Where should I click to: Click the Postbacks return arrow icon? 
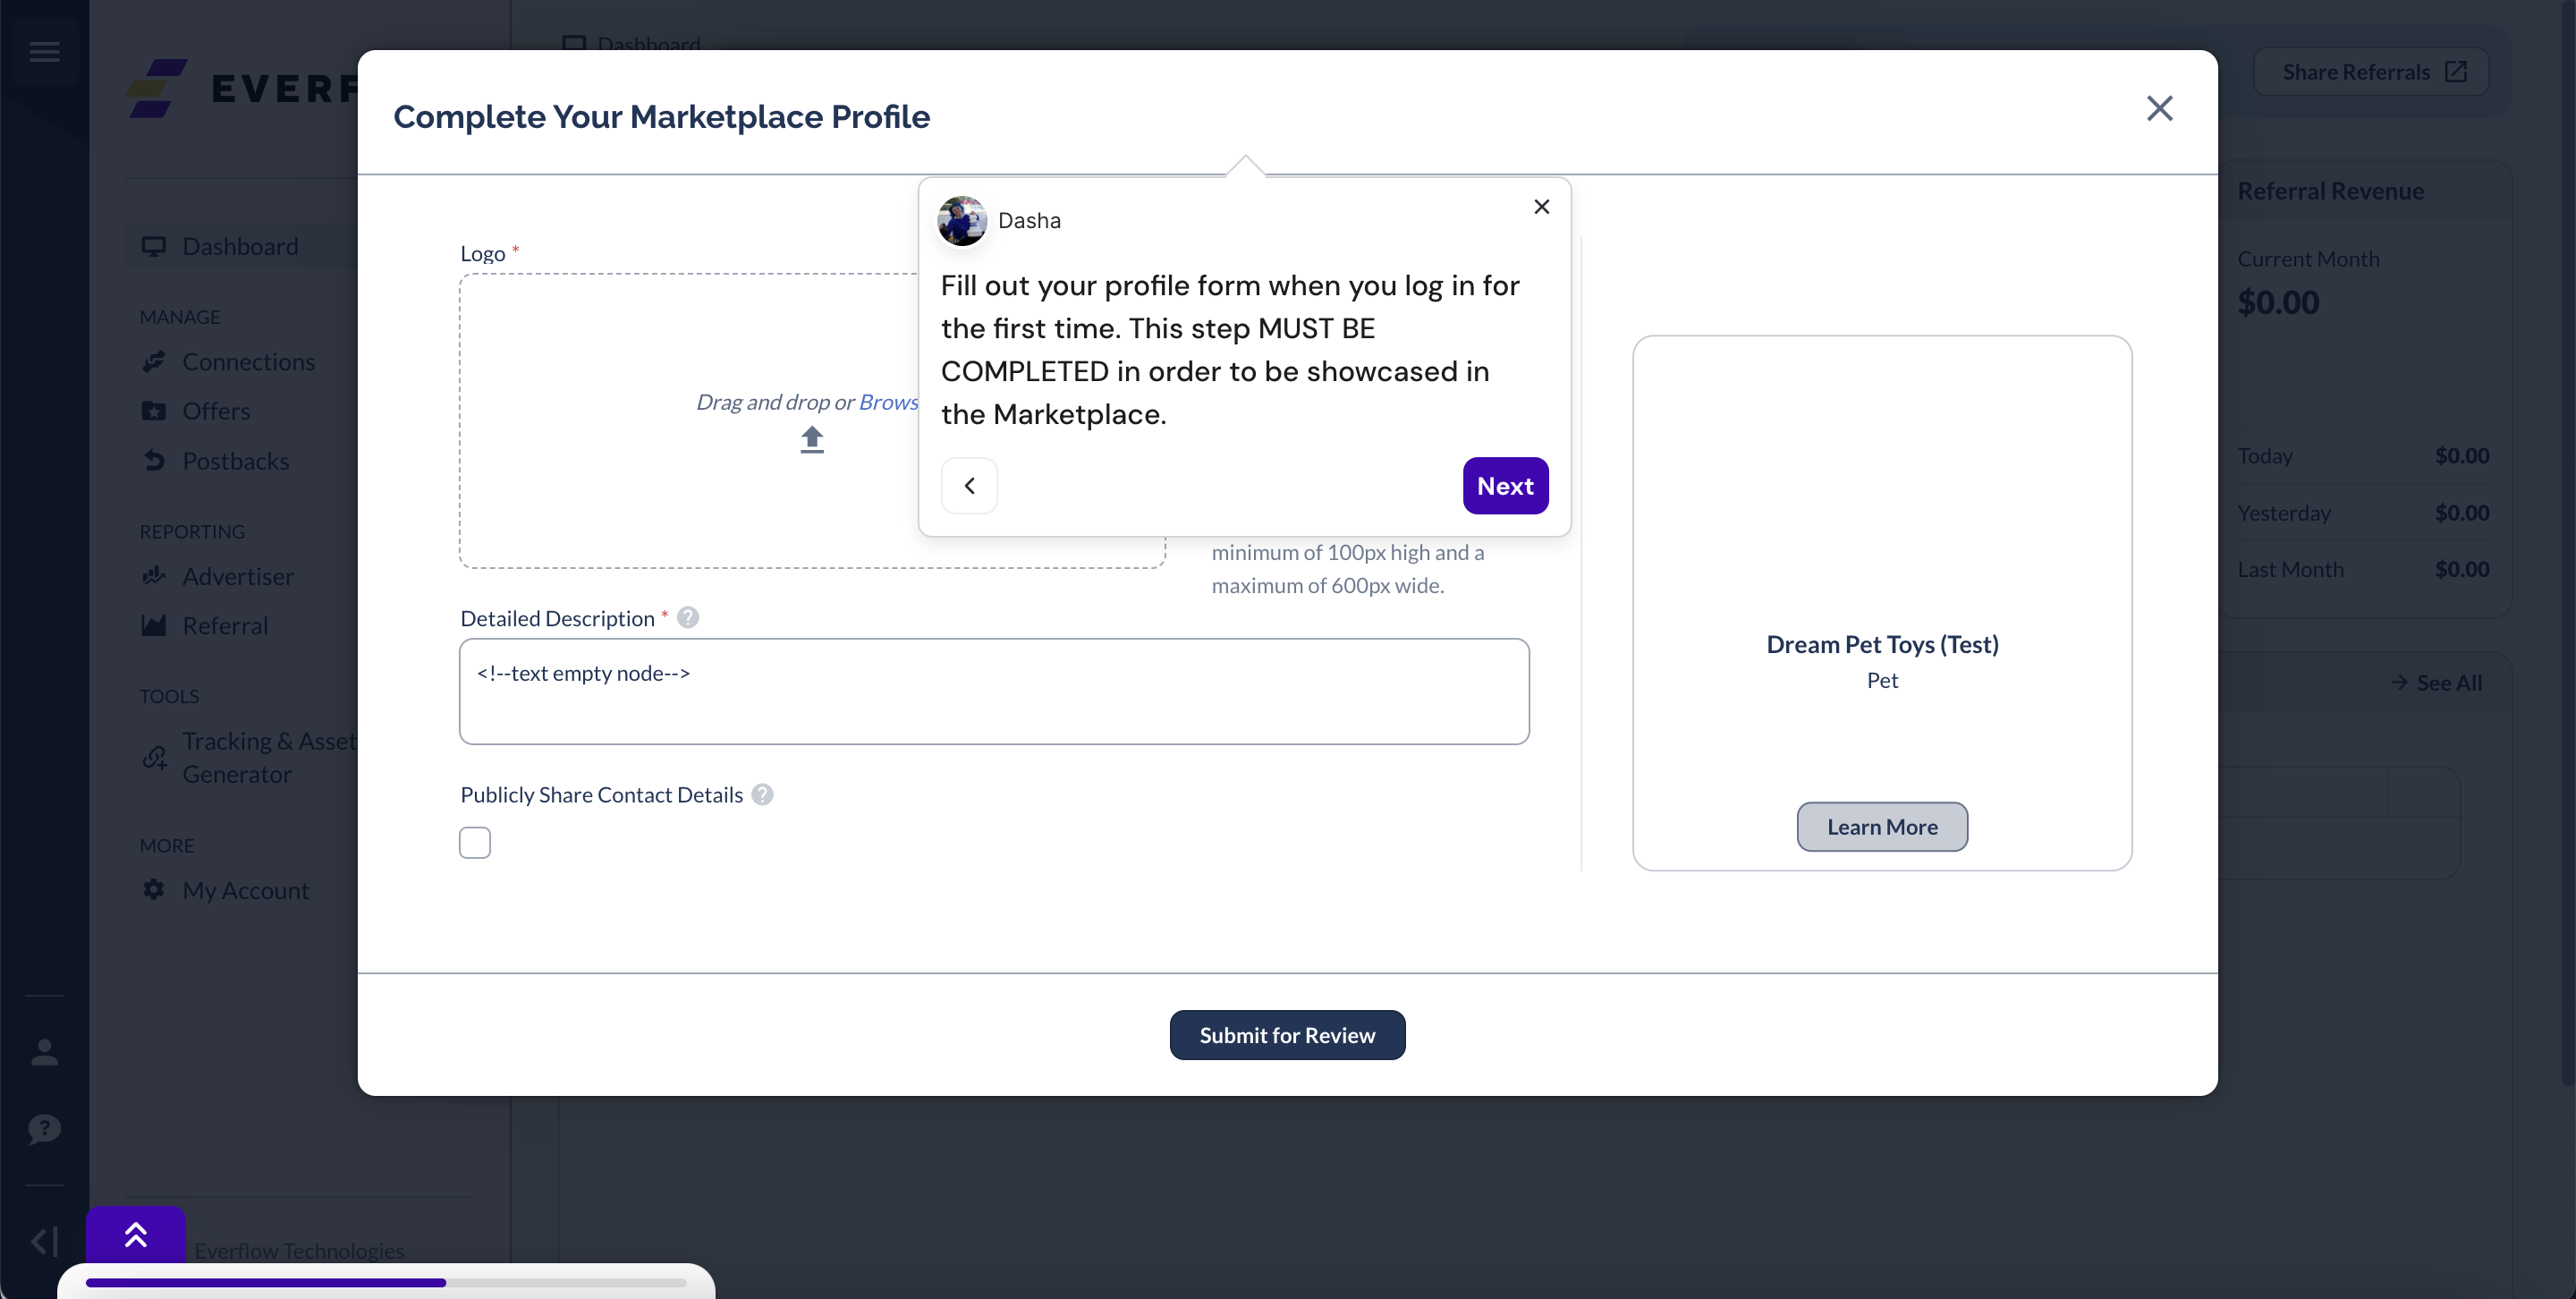(x=153, y=460)
